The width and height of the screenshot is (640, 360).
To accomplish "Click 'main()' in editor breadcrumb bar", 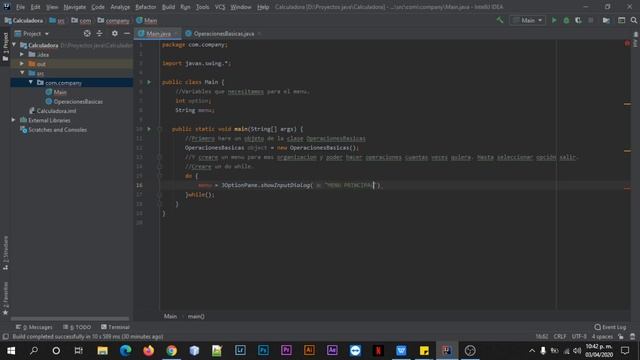I will pos(196,316).
